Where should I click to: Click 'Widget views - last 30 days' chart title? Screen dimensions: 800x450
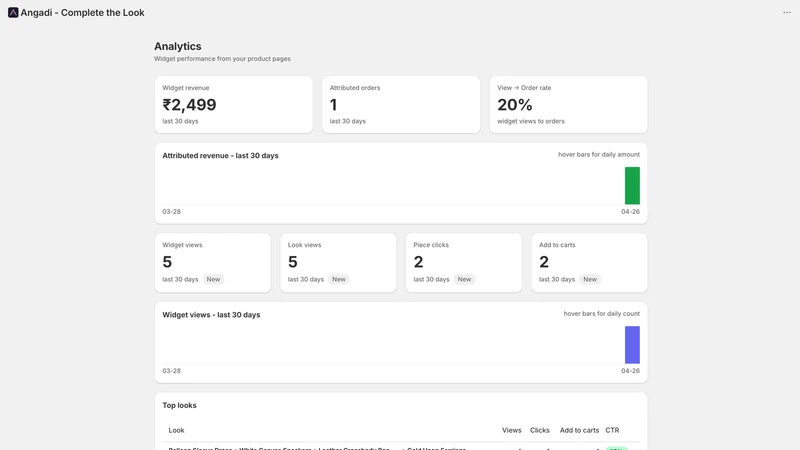point(211,315)
